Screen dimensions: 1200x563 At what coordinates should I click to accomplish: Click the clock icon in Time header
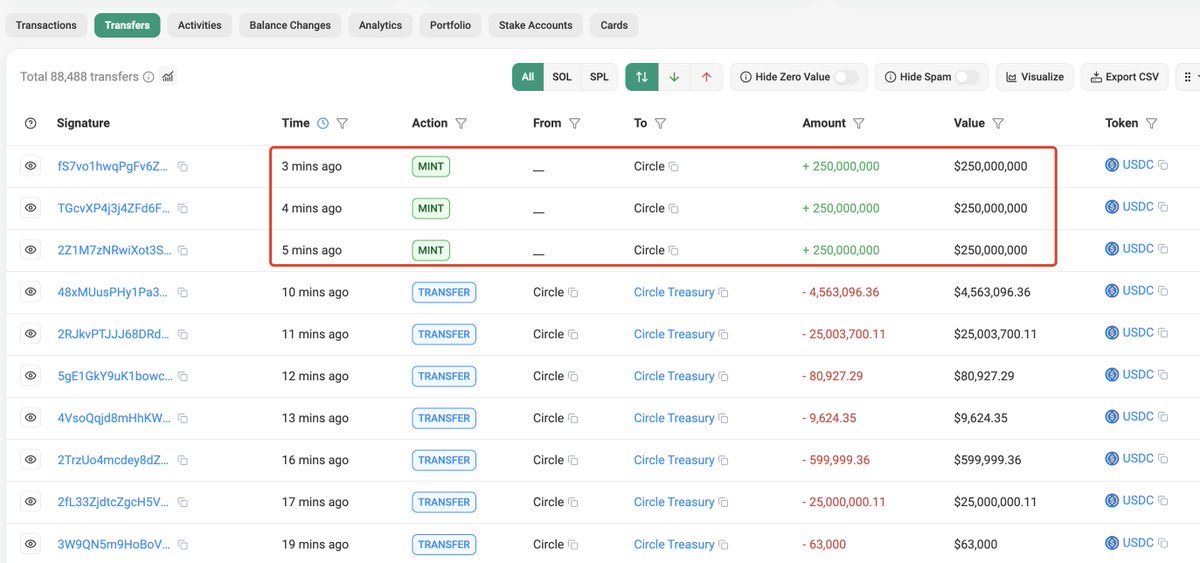point(322,123)
